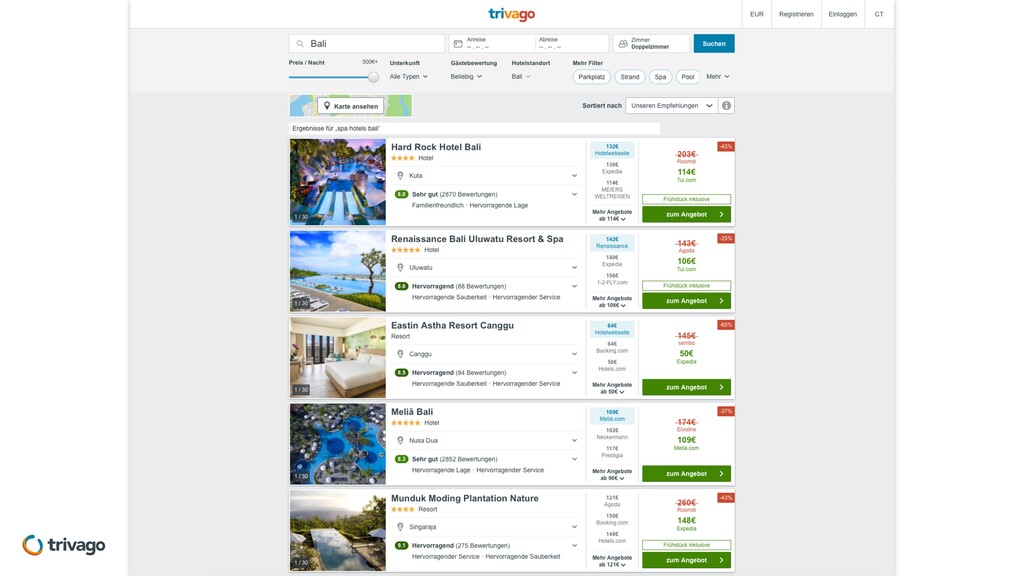Select the 142€ Renaissance offer
The width and height of the screenshot is (1024, 576).
tap(612, 243)
